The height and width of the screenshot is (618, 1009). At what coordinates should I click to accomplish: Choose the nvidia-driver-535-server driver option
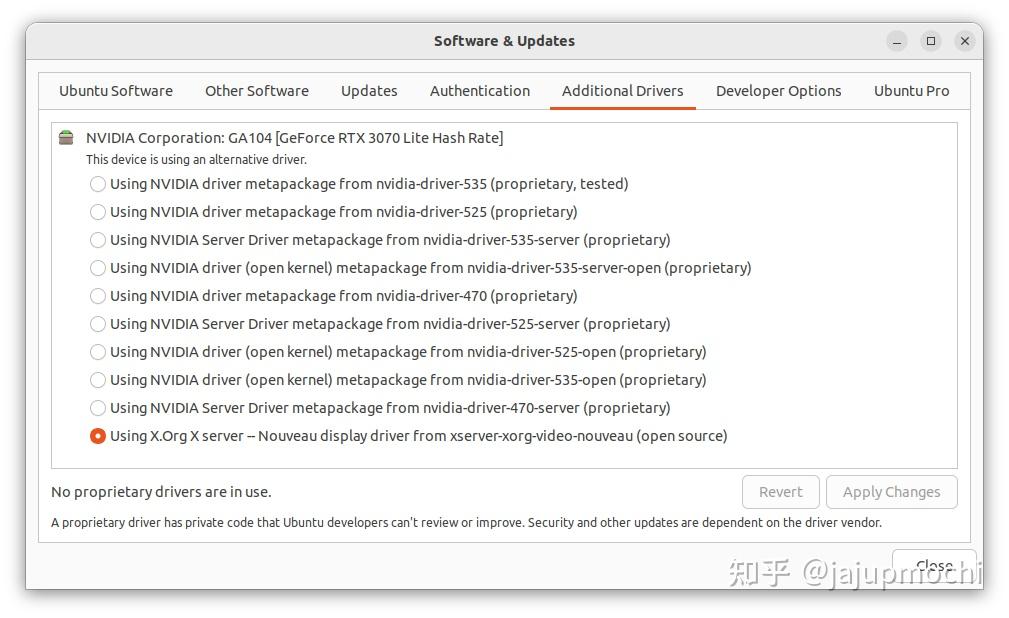97,240
